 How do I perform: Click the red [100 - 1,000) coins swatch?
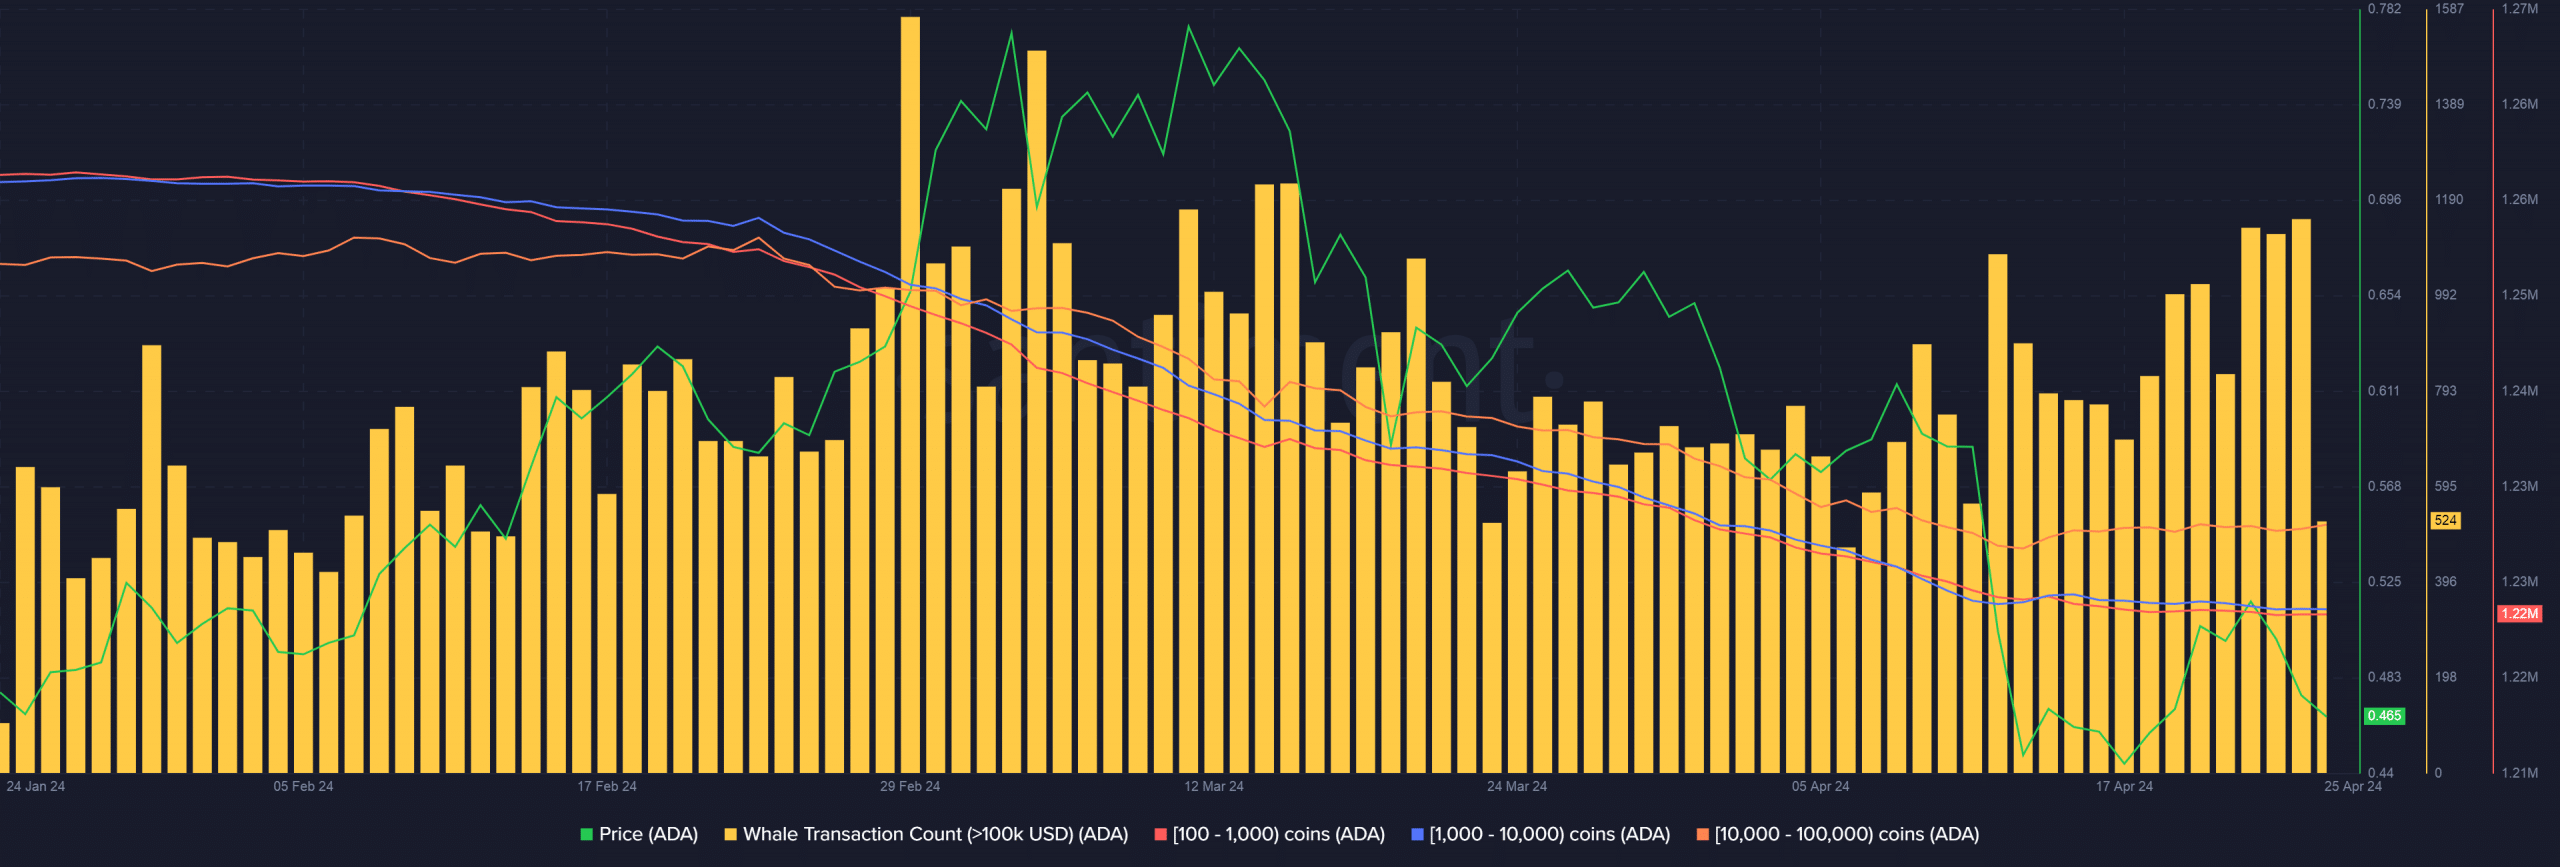pyautogui.click(x=1161, y=834)
